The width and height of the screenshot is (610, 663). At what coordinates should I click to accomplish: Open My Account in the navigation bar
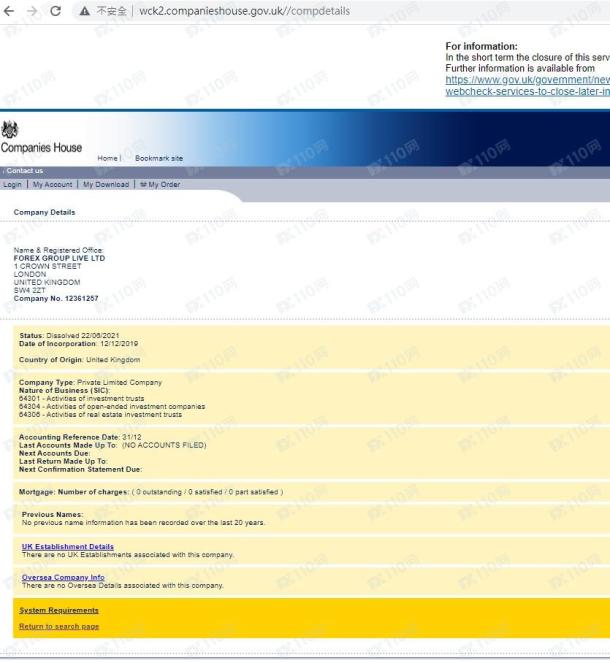pyautogui.click(x=52, y=184)
